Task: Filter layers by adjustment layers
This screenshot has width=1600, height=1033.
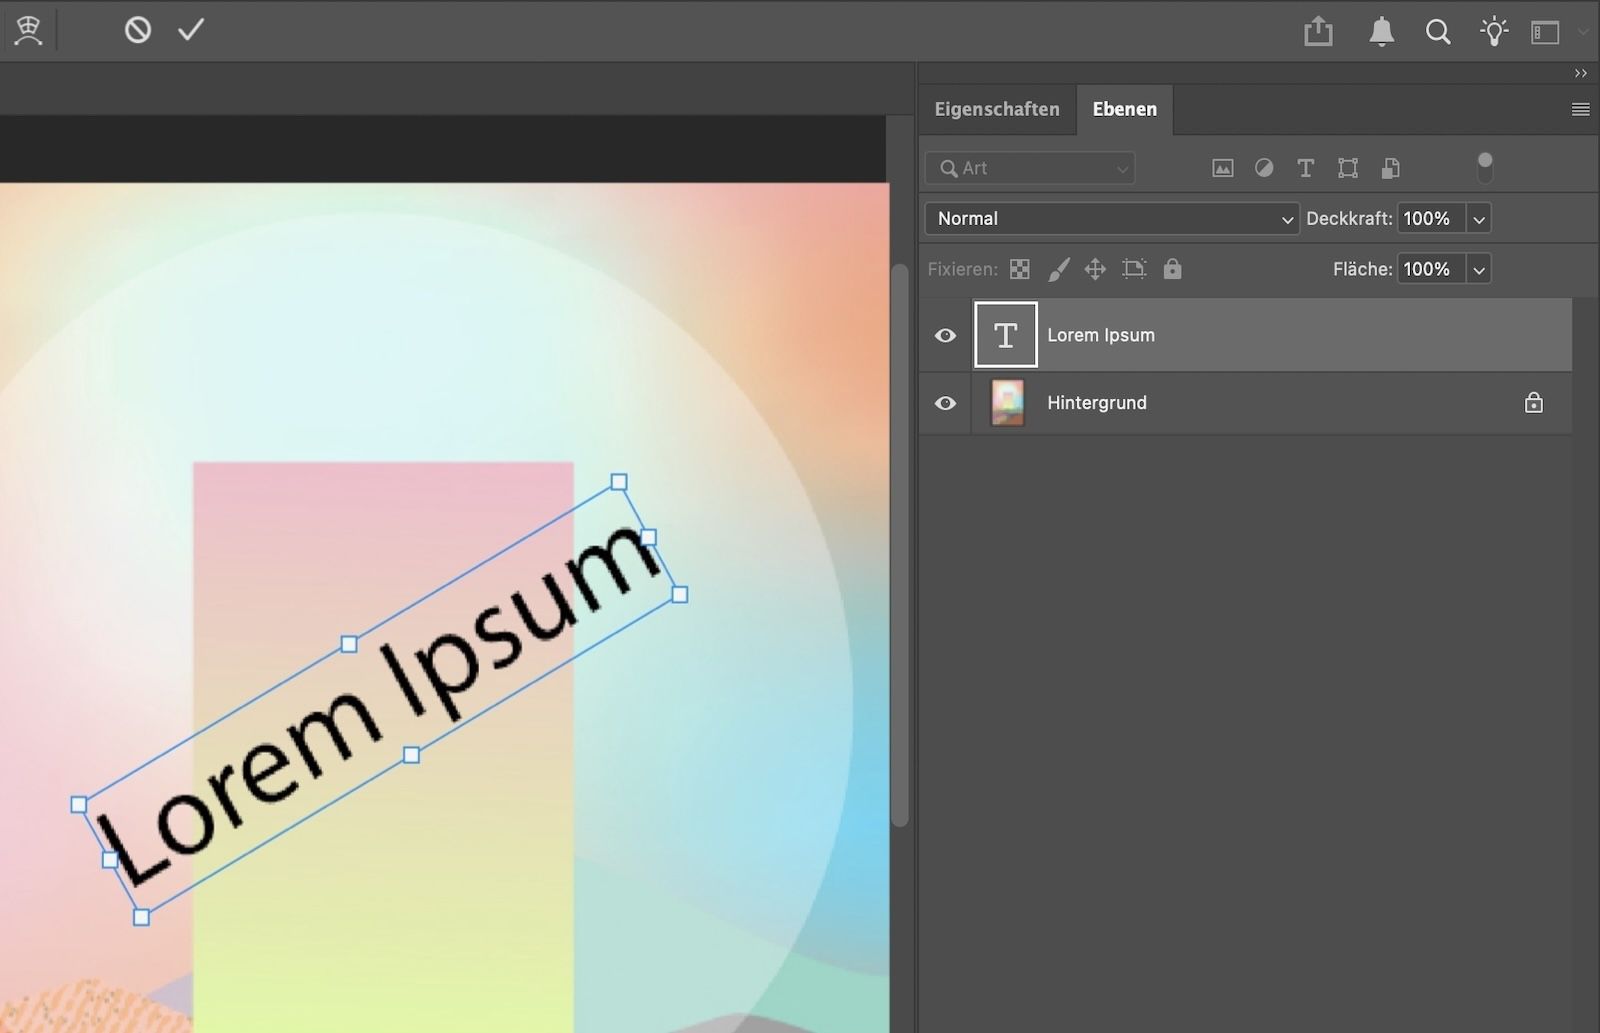Action: tap(1264, 168)
